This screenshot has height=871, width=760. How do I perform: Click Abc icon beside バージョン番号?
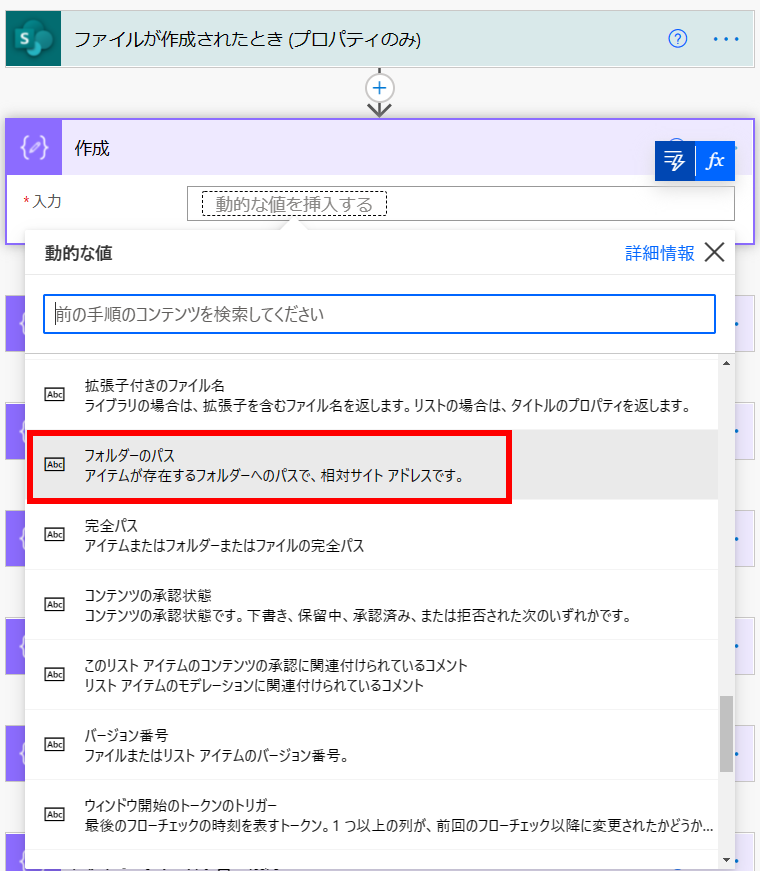click(54, 744)
